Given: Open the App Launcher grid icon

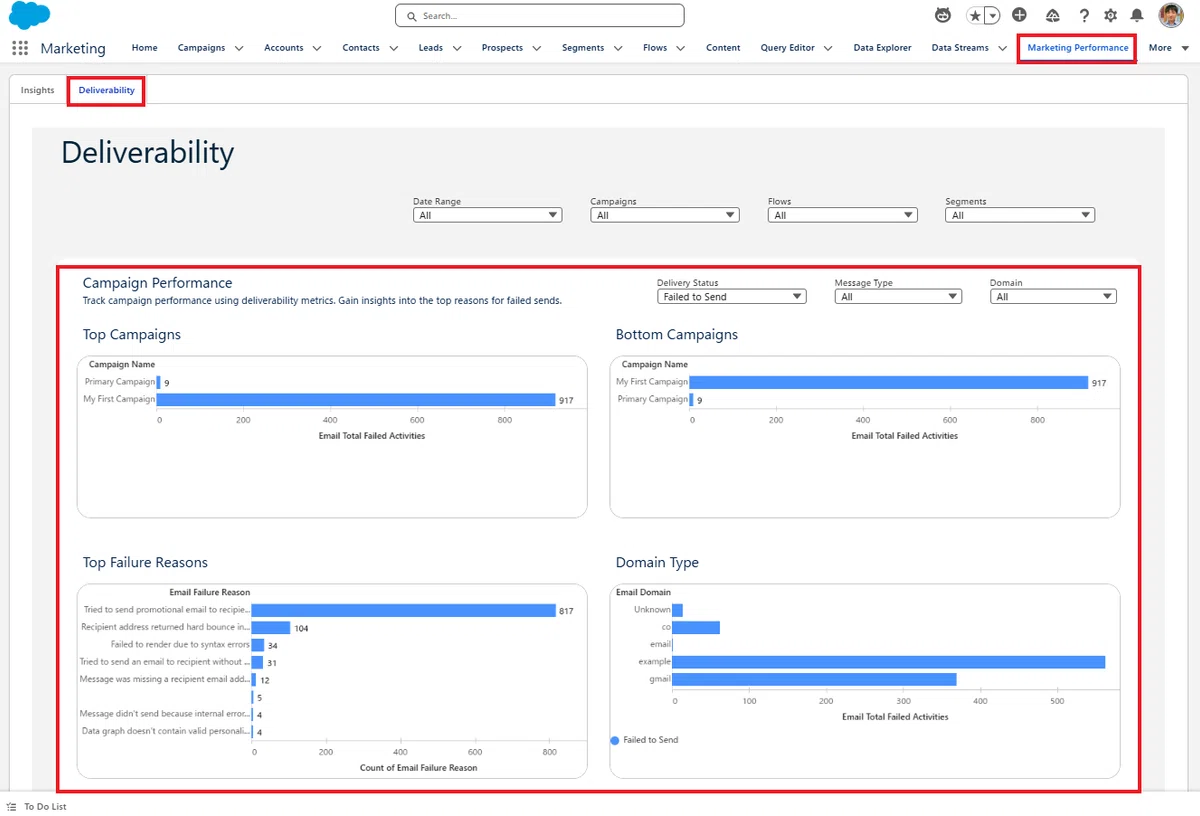Looking at the screenshot, I should 20,48.
